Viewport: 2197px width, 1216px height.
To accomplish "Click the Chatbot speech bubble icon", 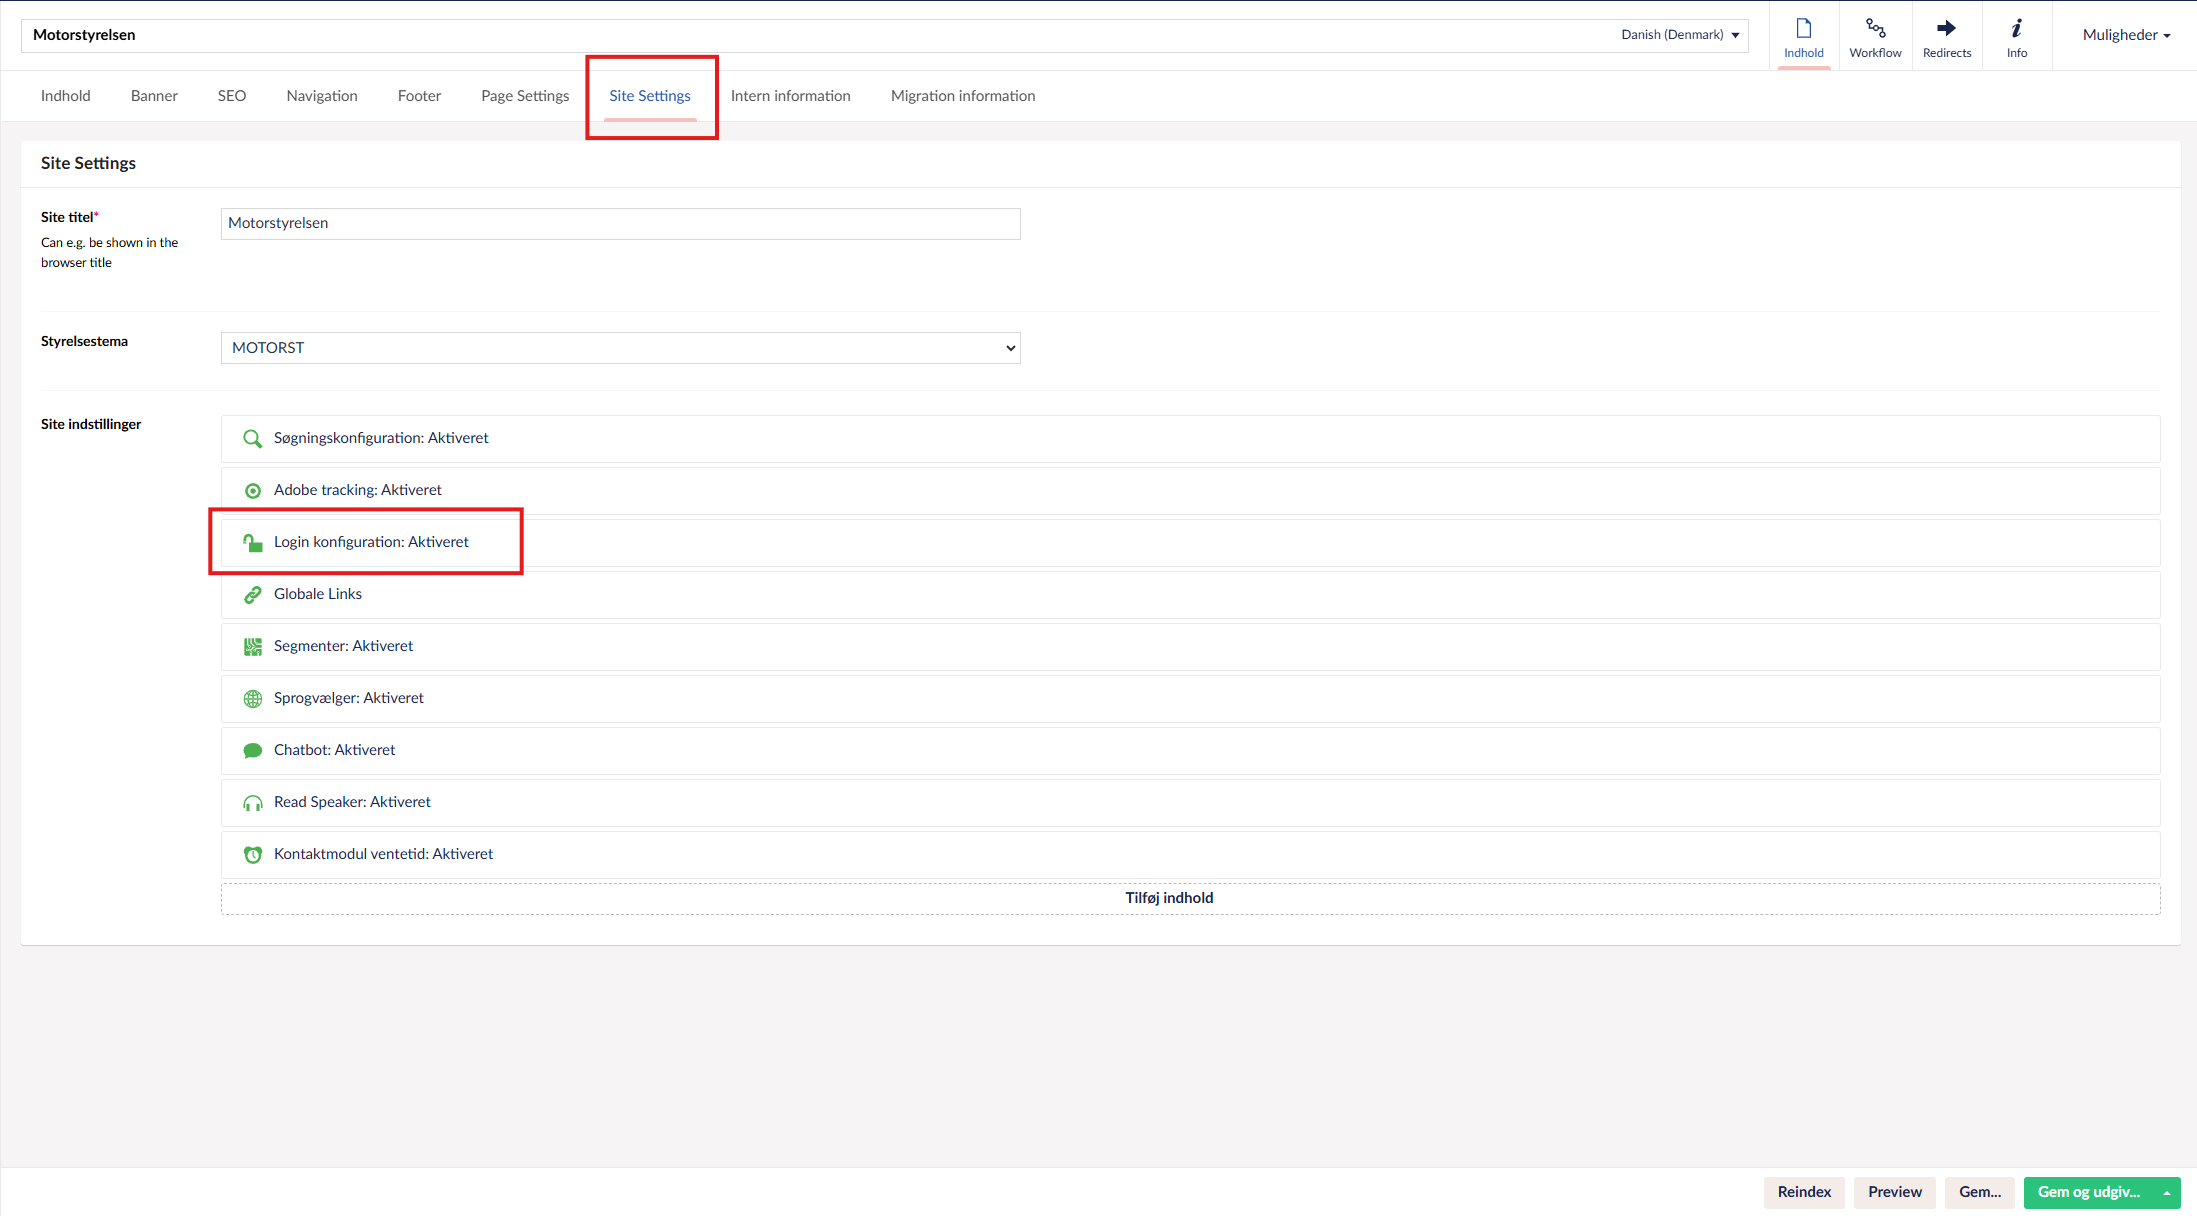I will click(x=252, y=751).
